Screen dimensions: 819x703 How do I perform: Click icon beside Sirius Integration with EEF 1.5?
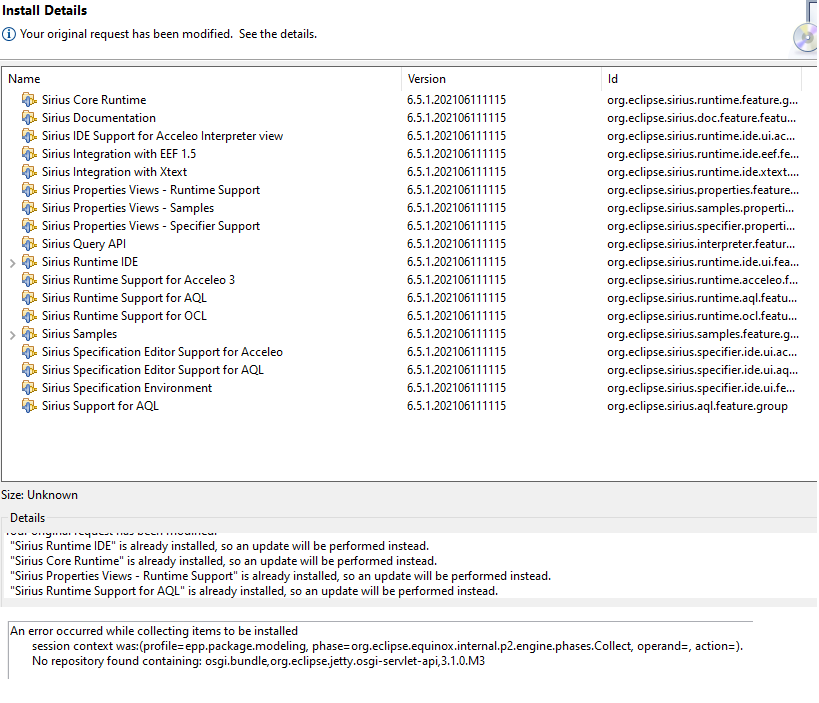29,154
